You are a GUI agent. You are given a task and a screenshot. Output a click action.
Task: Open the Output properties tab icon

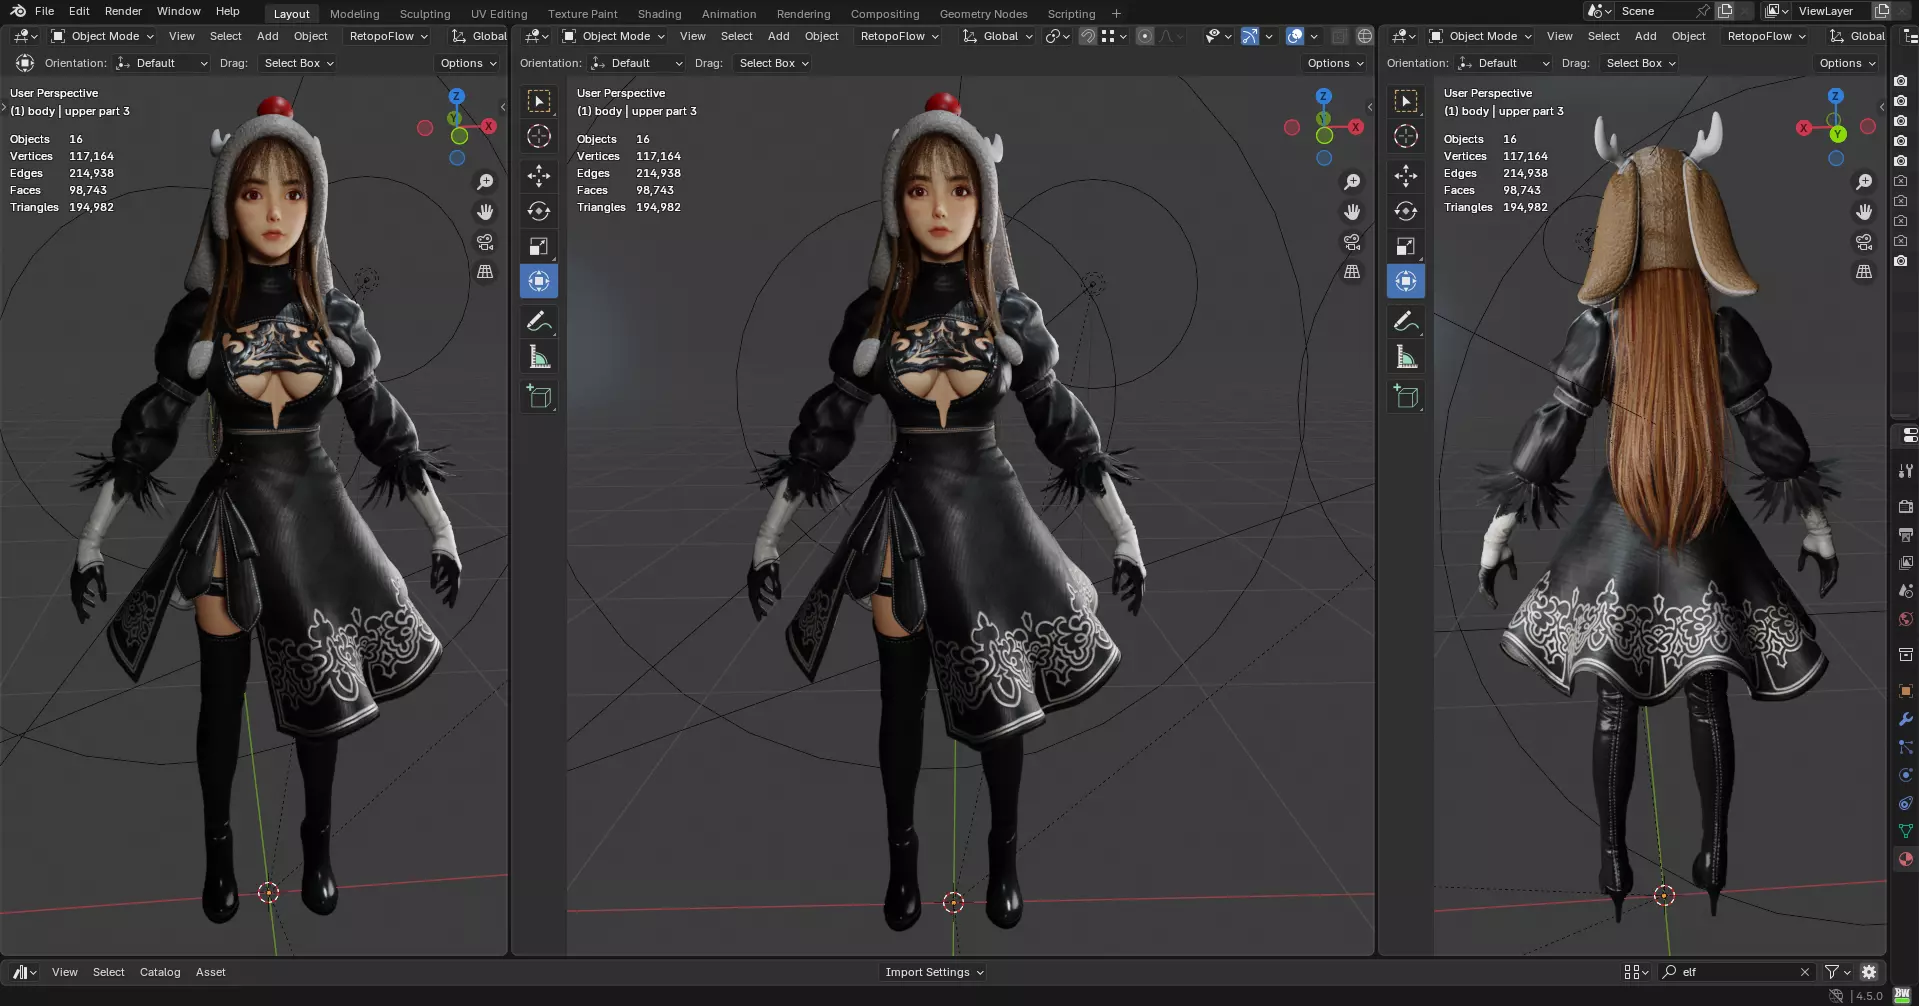(x=1906, y=535)
